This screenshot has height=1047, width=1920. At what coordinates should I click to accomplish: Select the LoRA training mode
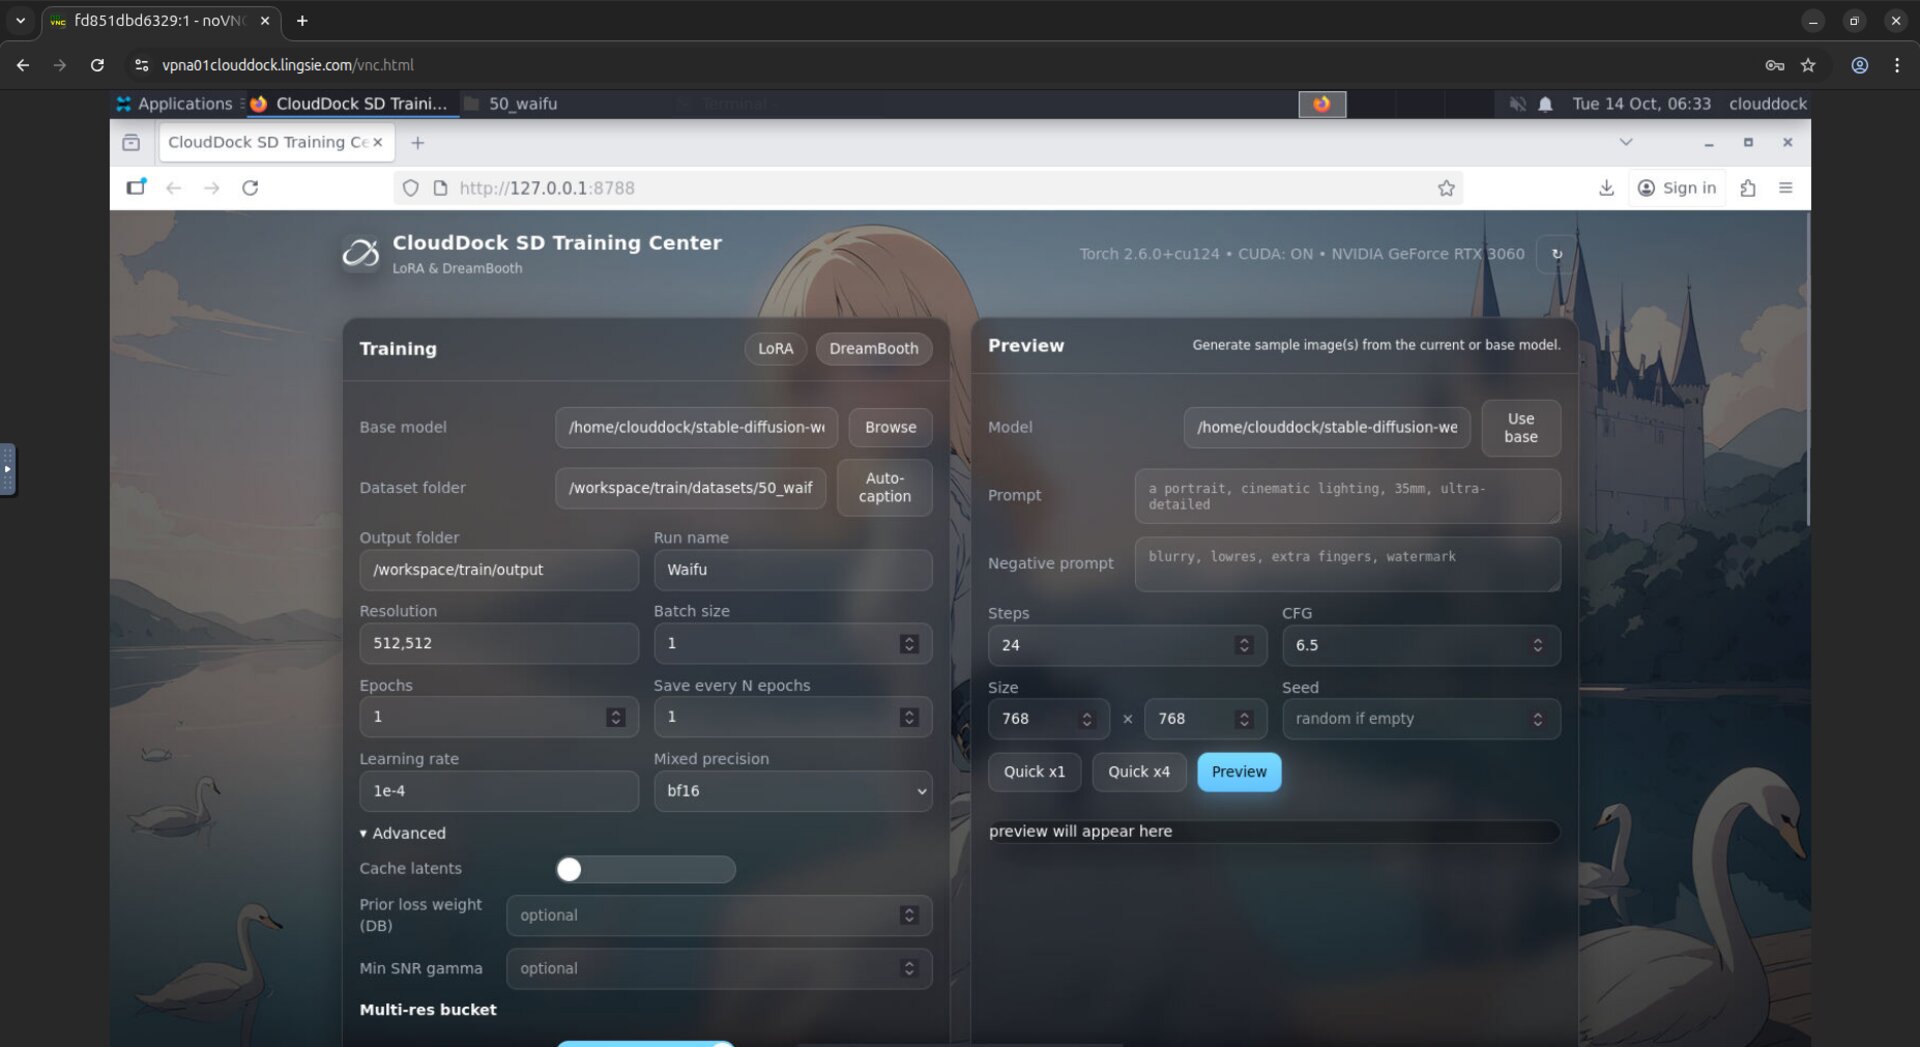point(775,348)
